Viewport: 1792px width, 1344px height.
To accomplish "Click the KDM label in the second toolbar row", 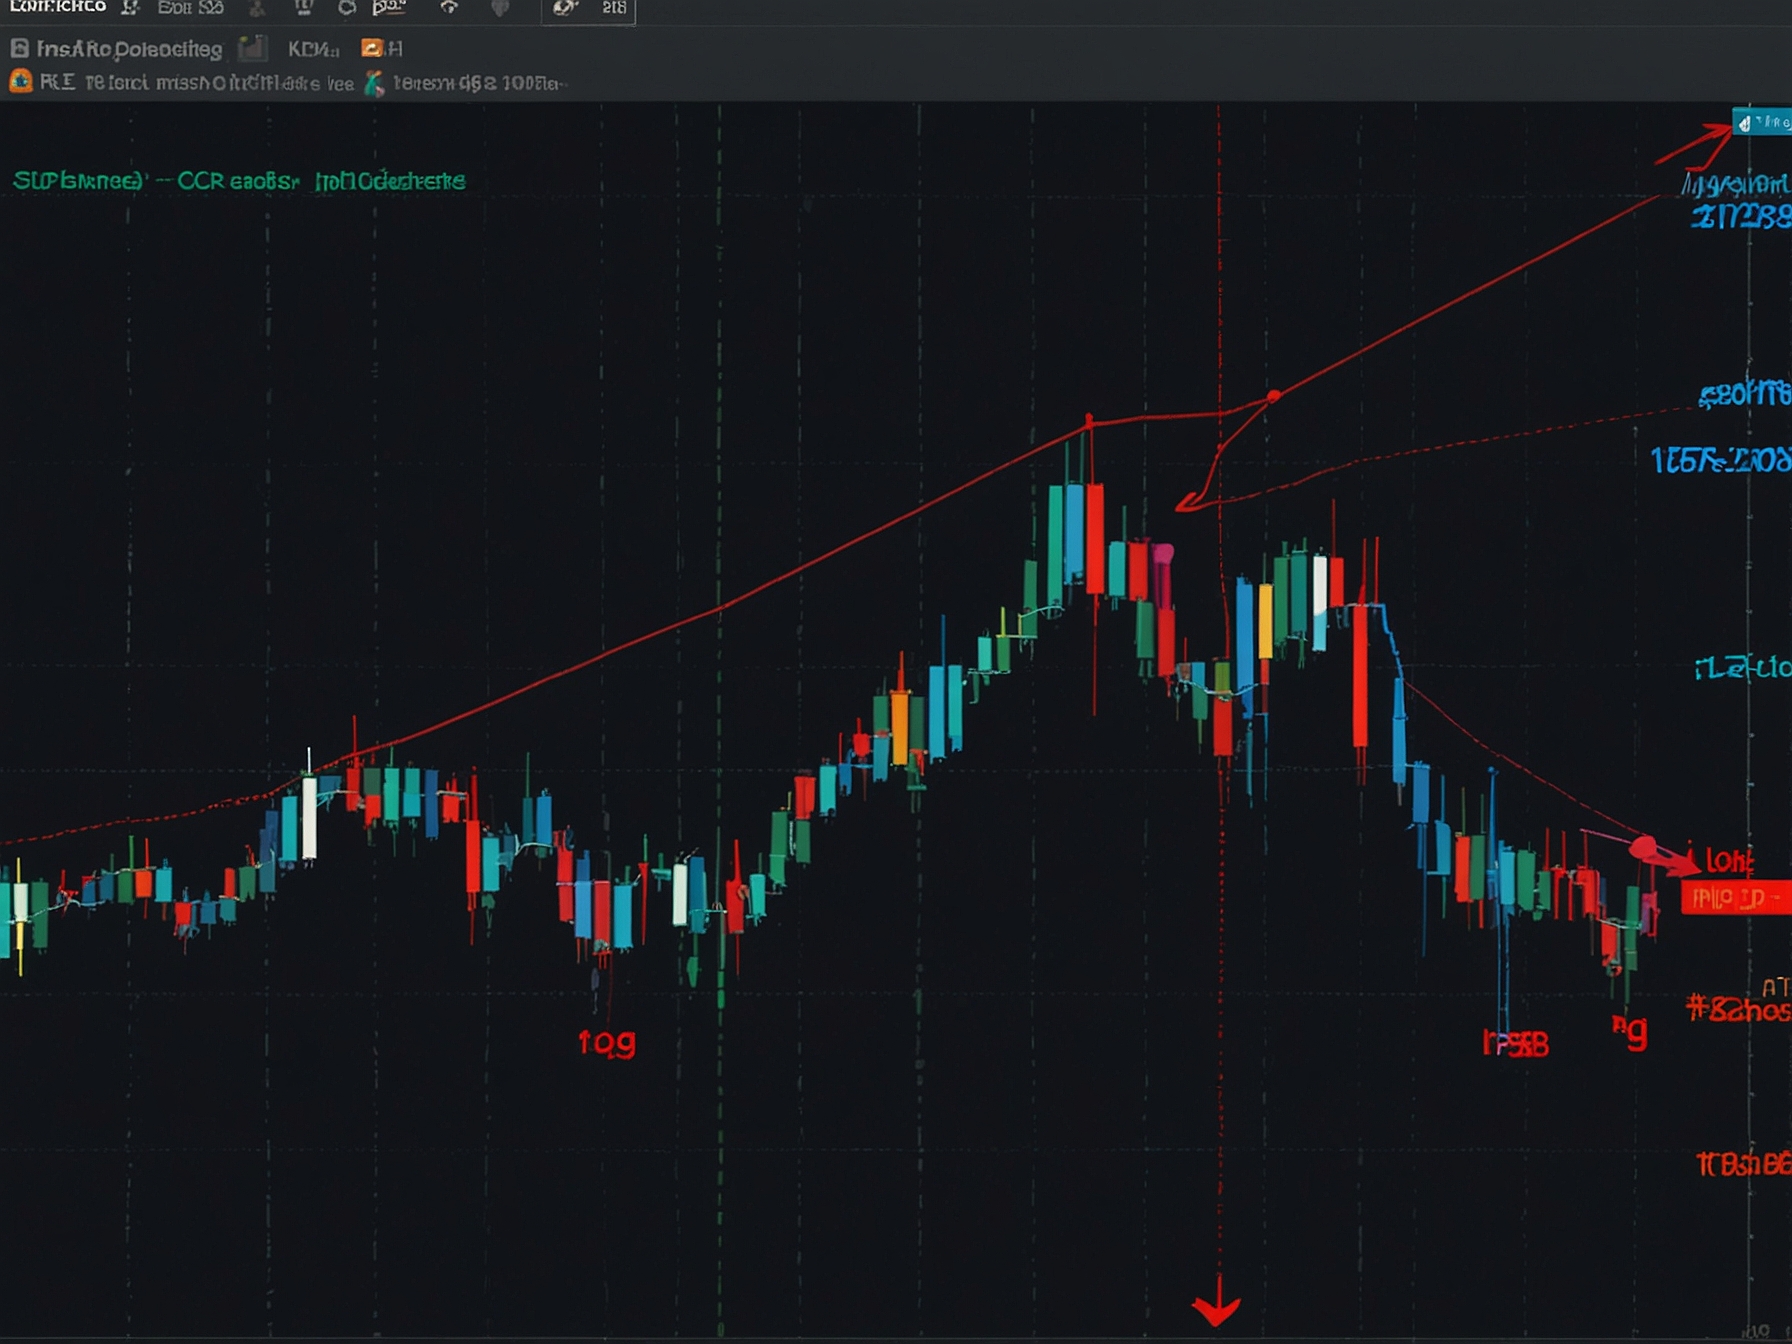I will click(313, 49).
